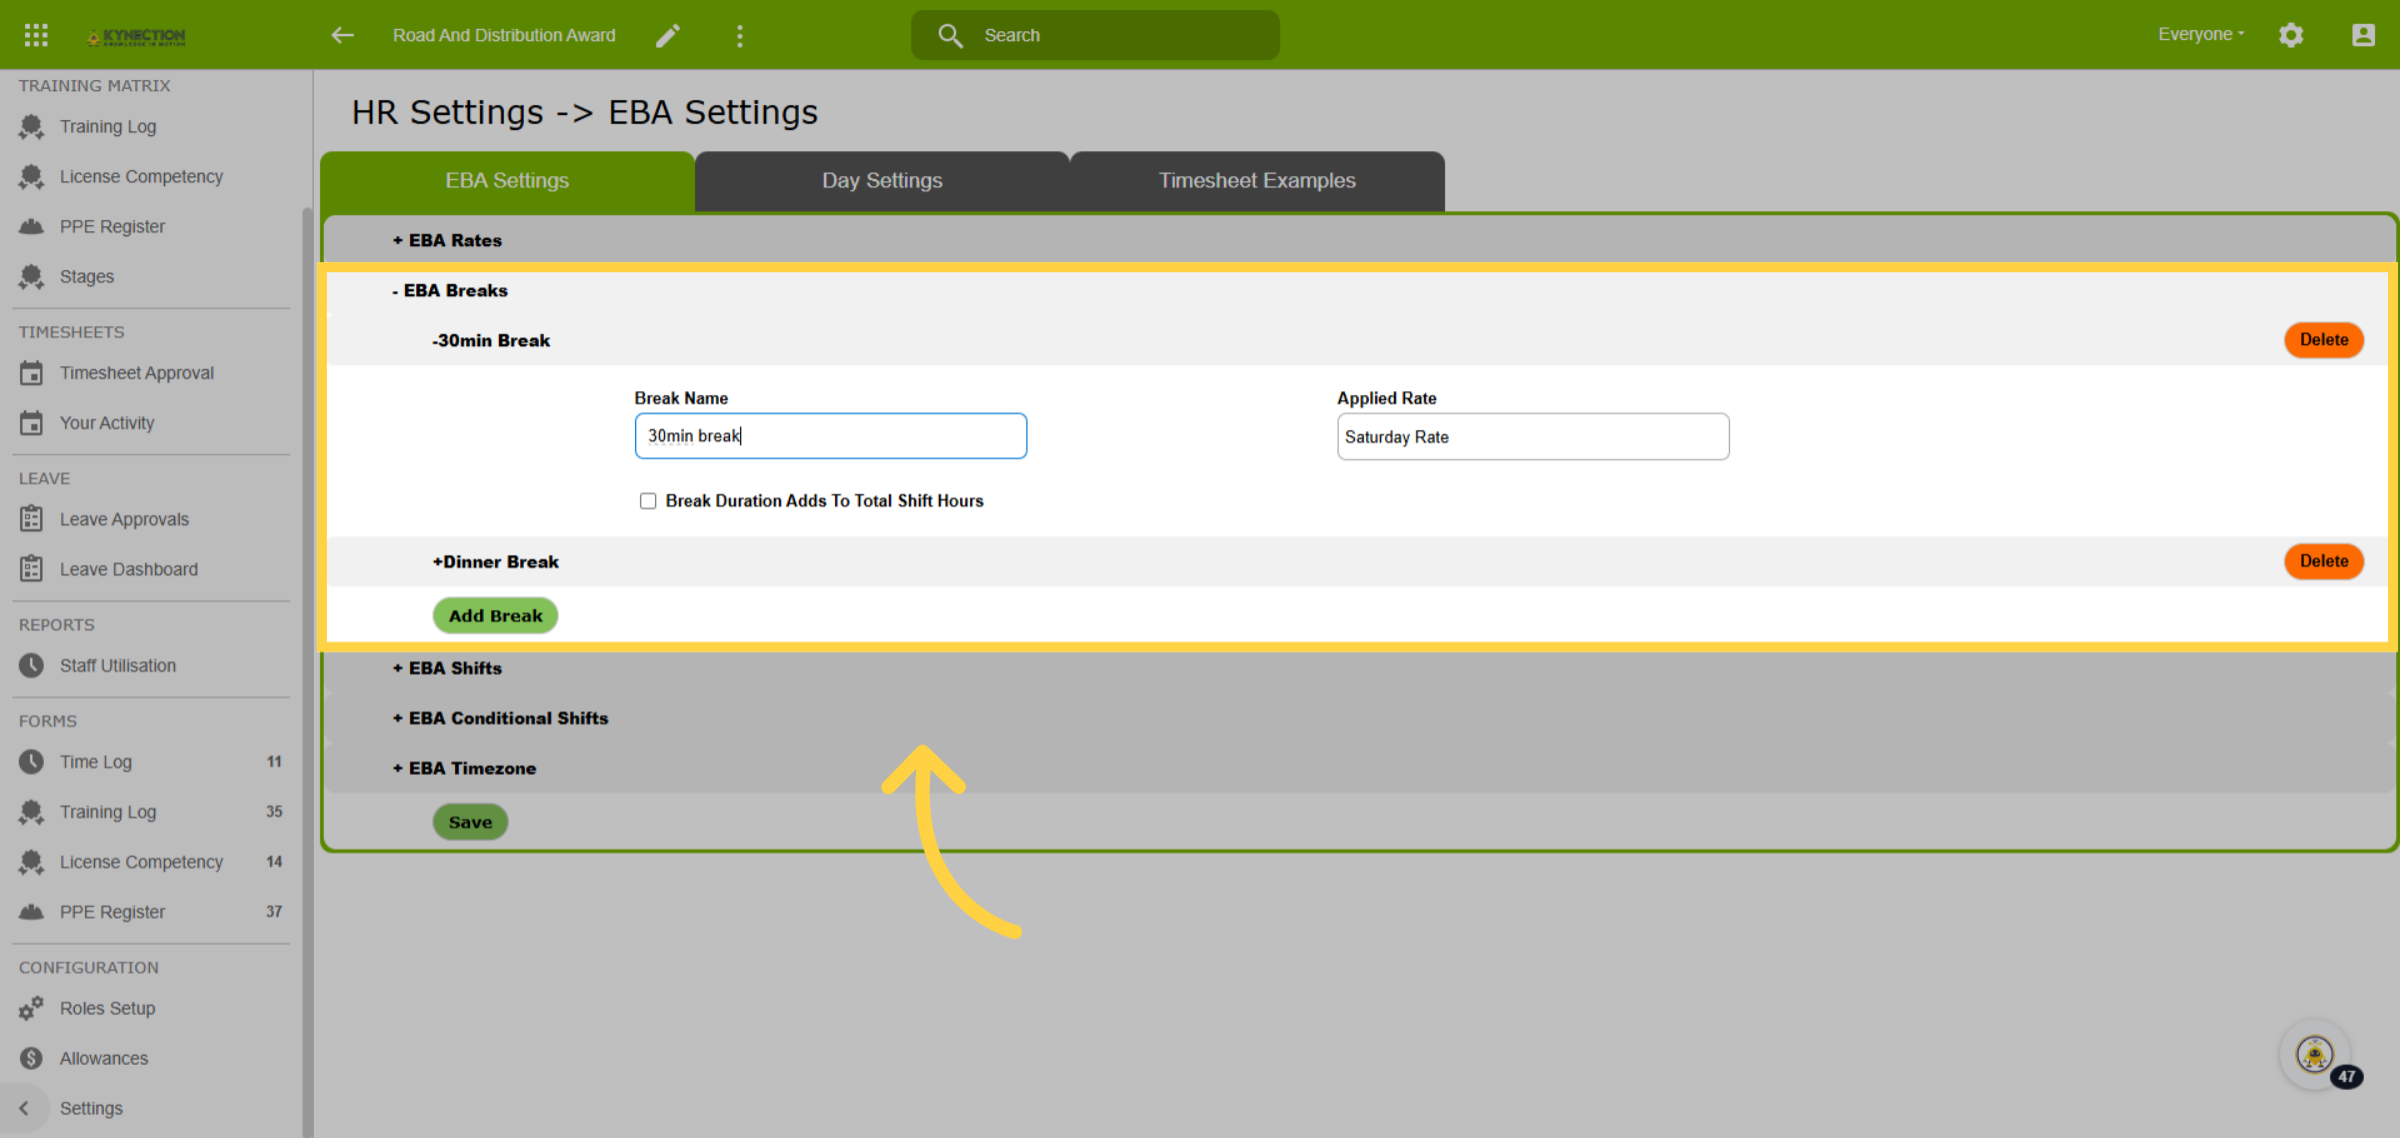Click the 35 count beside Training Log
2400x1138 pixels.
274,812
